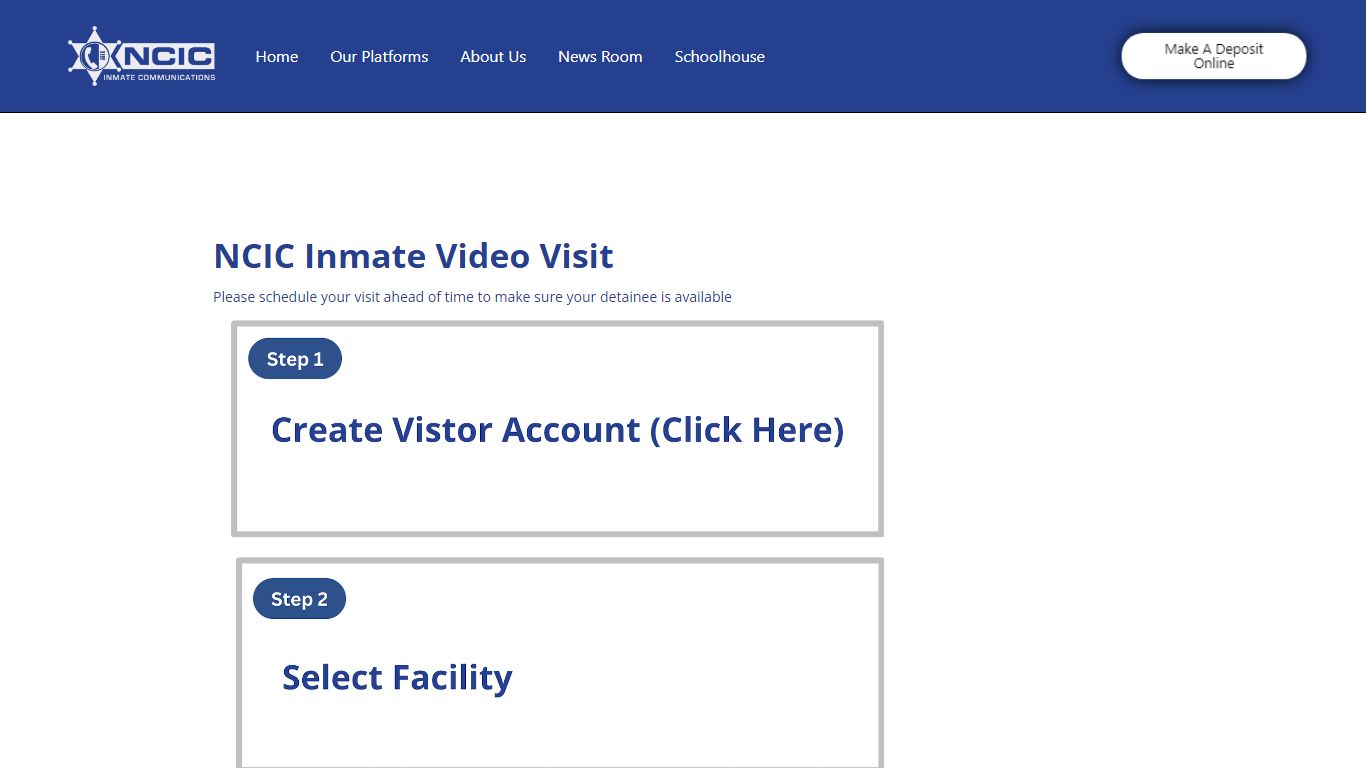Click the Inmate Communications tagline under logo

(x=160, y=77)
